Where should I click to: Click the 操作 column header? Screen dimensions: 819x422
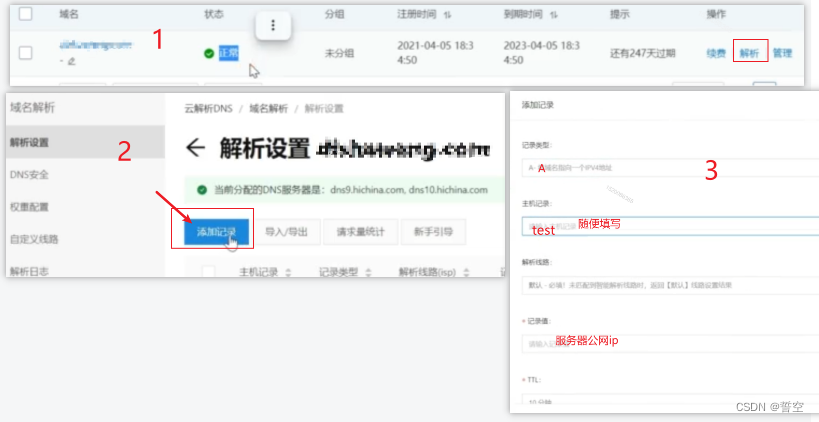point(716,14)
